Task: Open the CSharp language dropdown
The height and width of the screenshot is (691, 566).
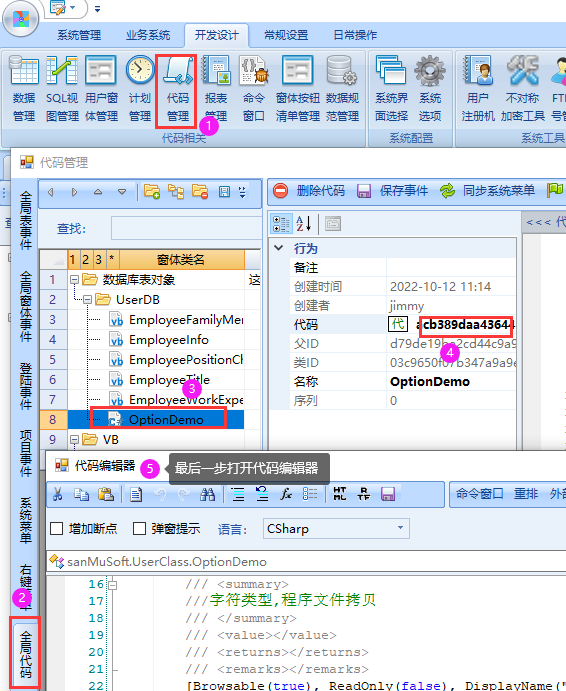Action: 336,528
